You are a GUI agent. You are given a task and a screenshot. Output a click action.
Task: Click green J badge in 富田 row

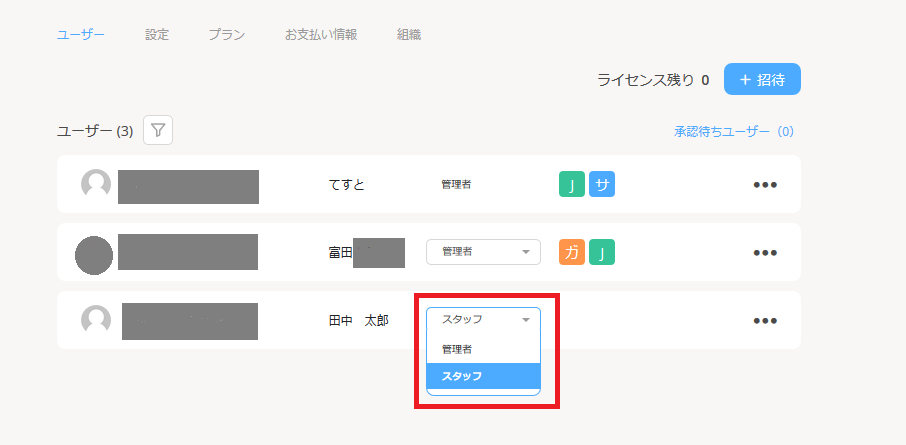[x=602, y=252]
